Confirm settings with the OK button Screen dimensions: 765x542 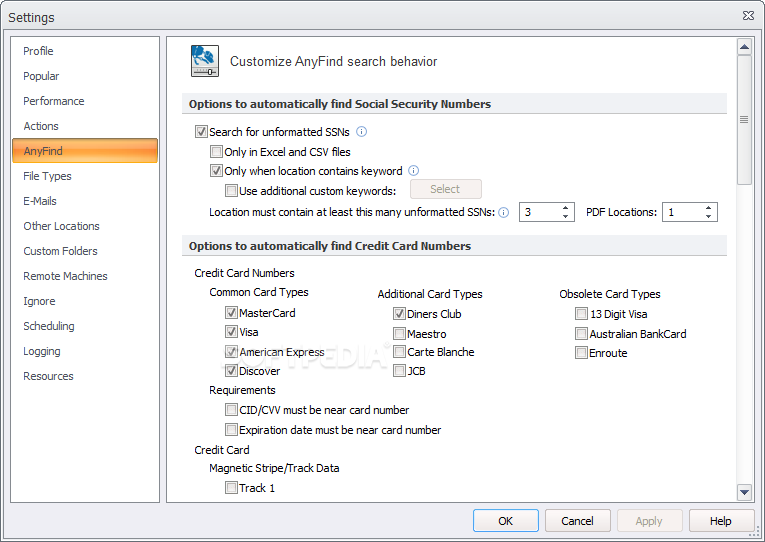[505, 521]
